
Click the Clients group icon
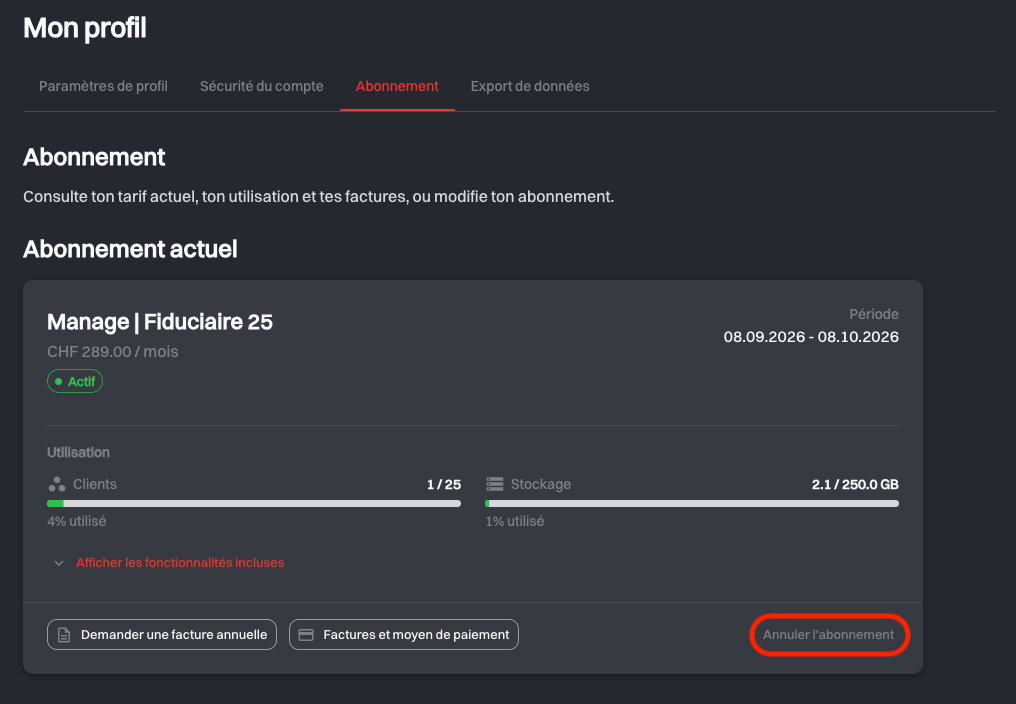[x=57, y=484]
